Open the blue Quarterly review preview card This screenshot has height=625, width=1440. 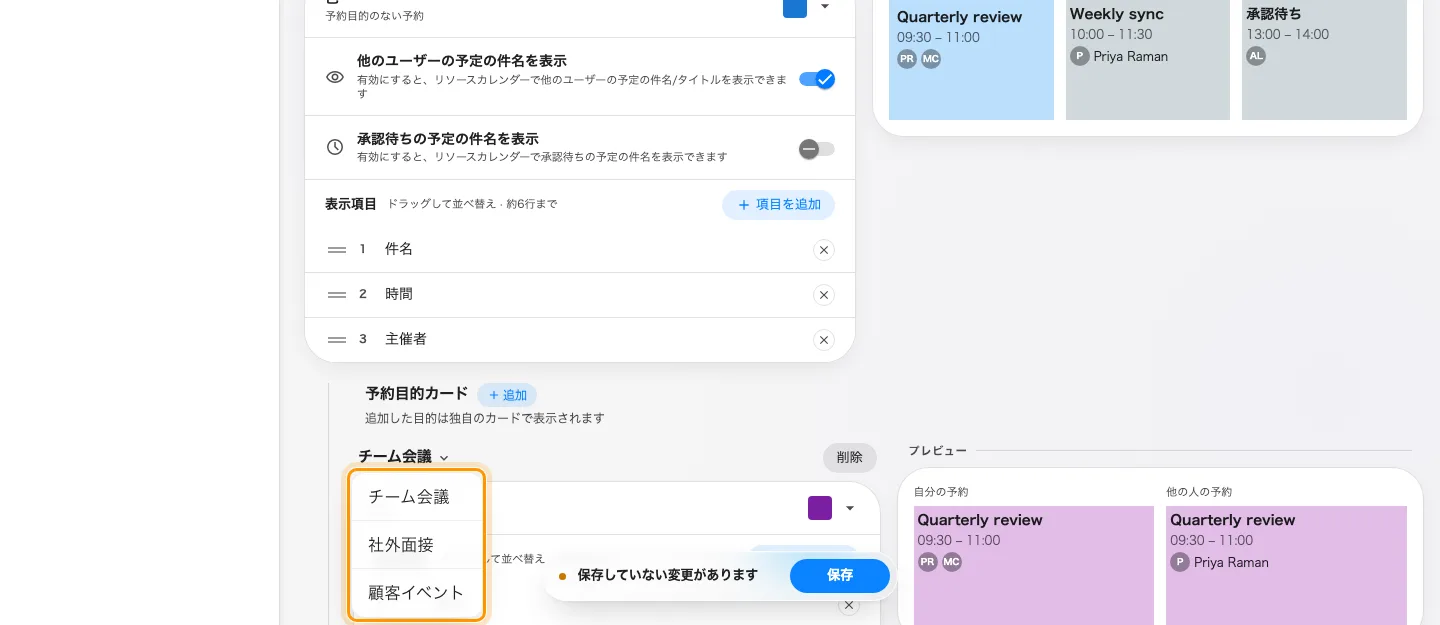point(971,60)
